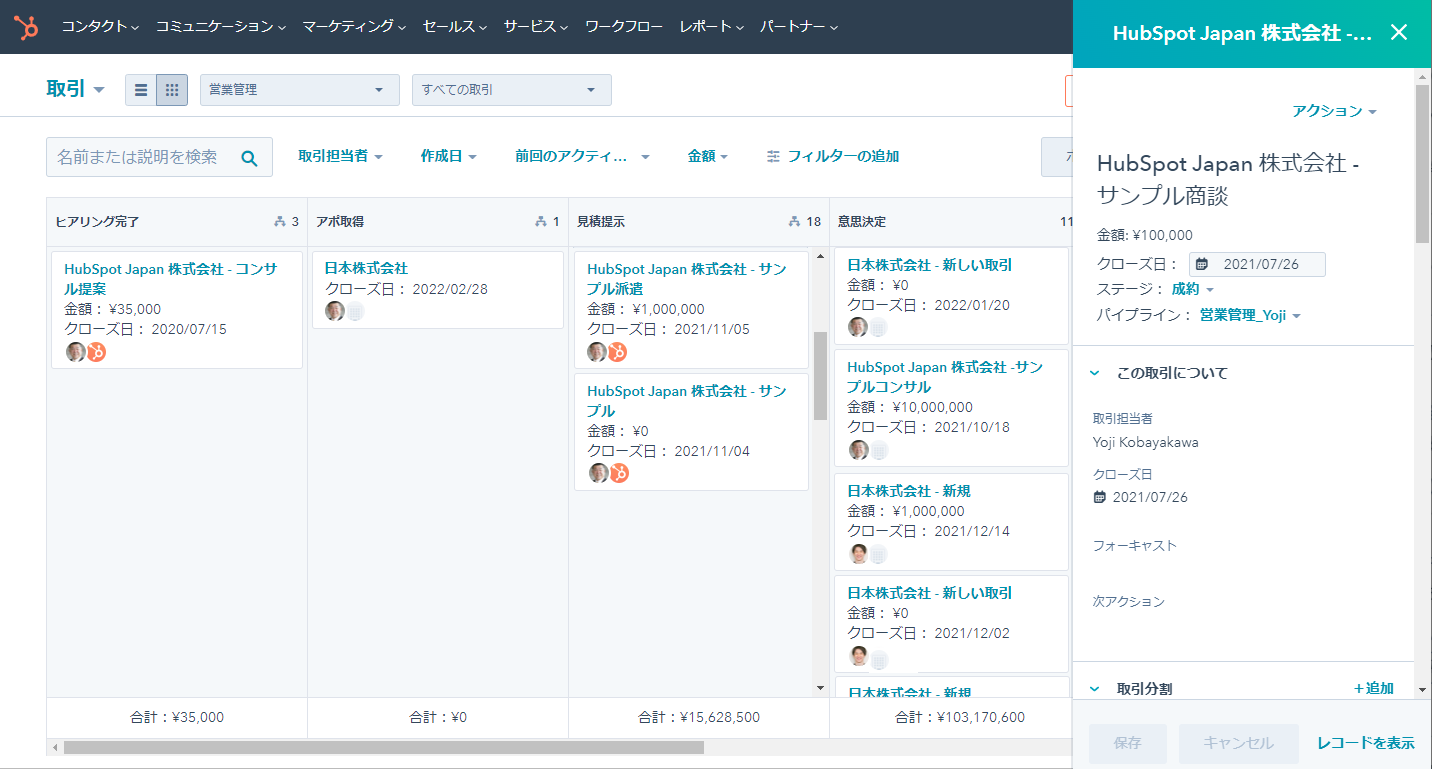Open the マーケティング menu
The image size is (1432, 769).
tap(354, 27)
